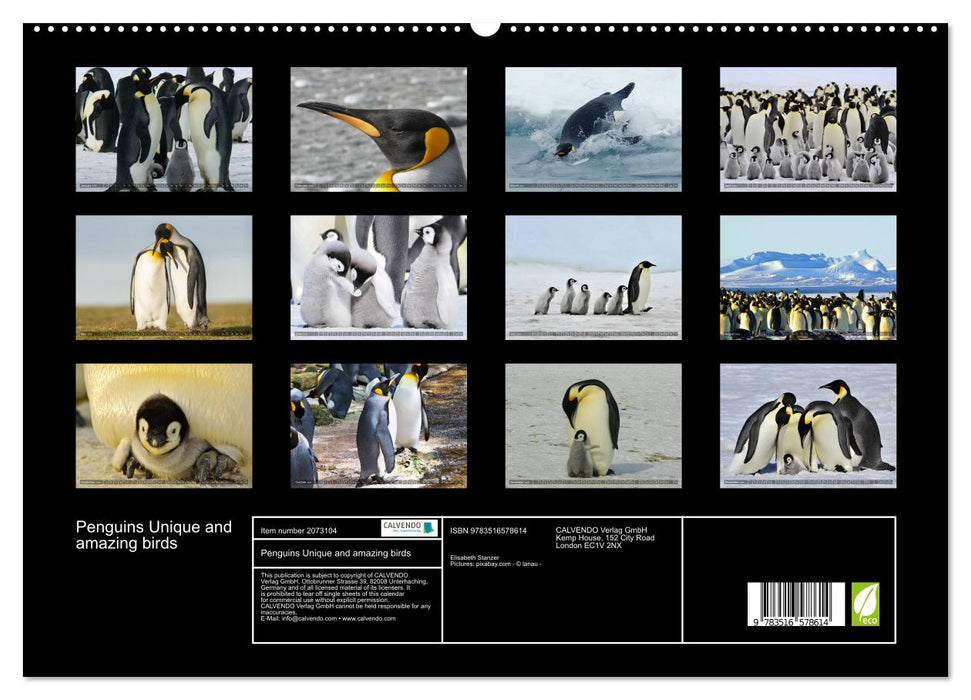Select the diving penguin photo thumbnail
Viewport: 971px width, 700px height.
point(593,132)
